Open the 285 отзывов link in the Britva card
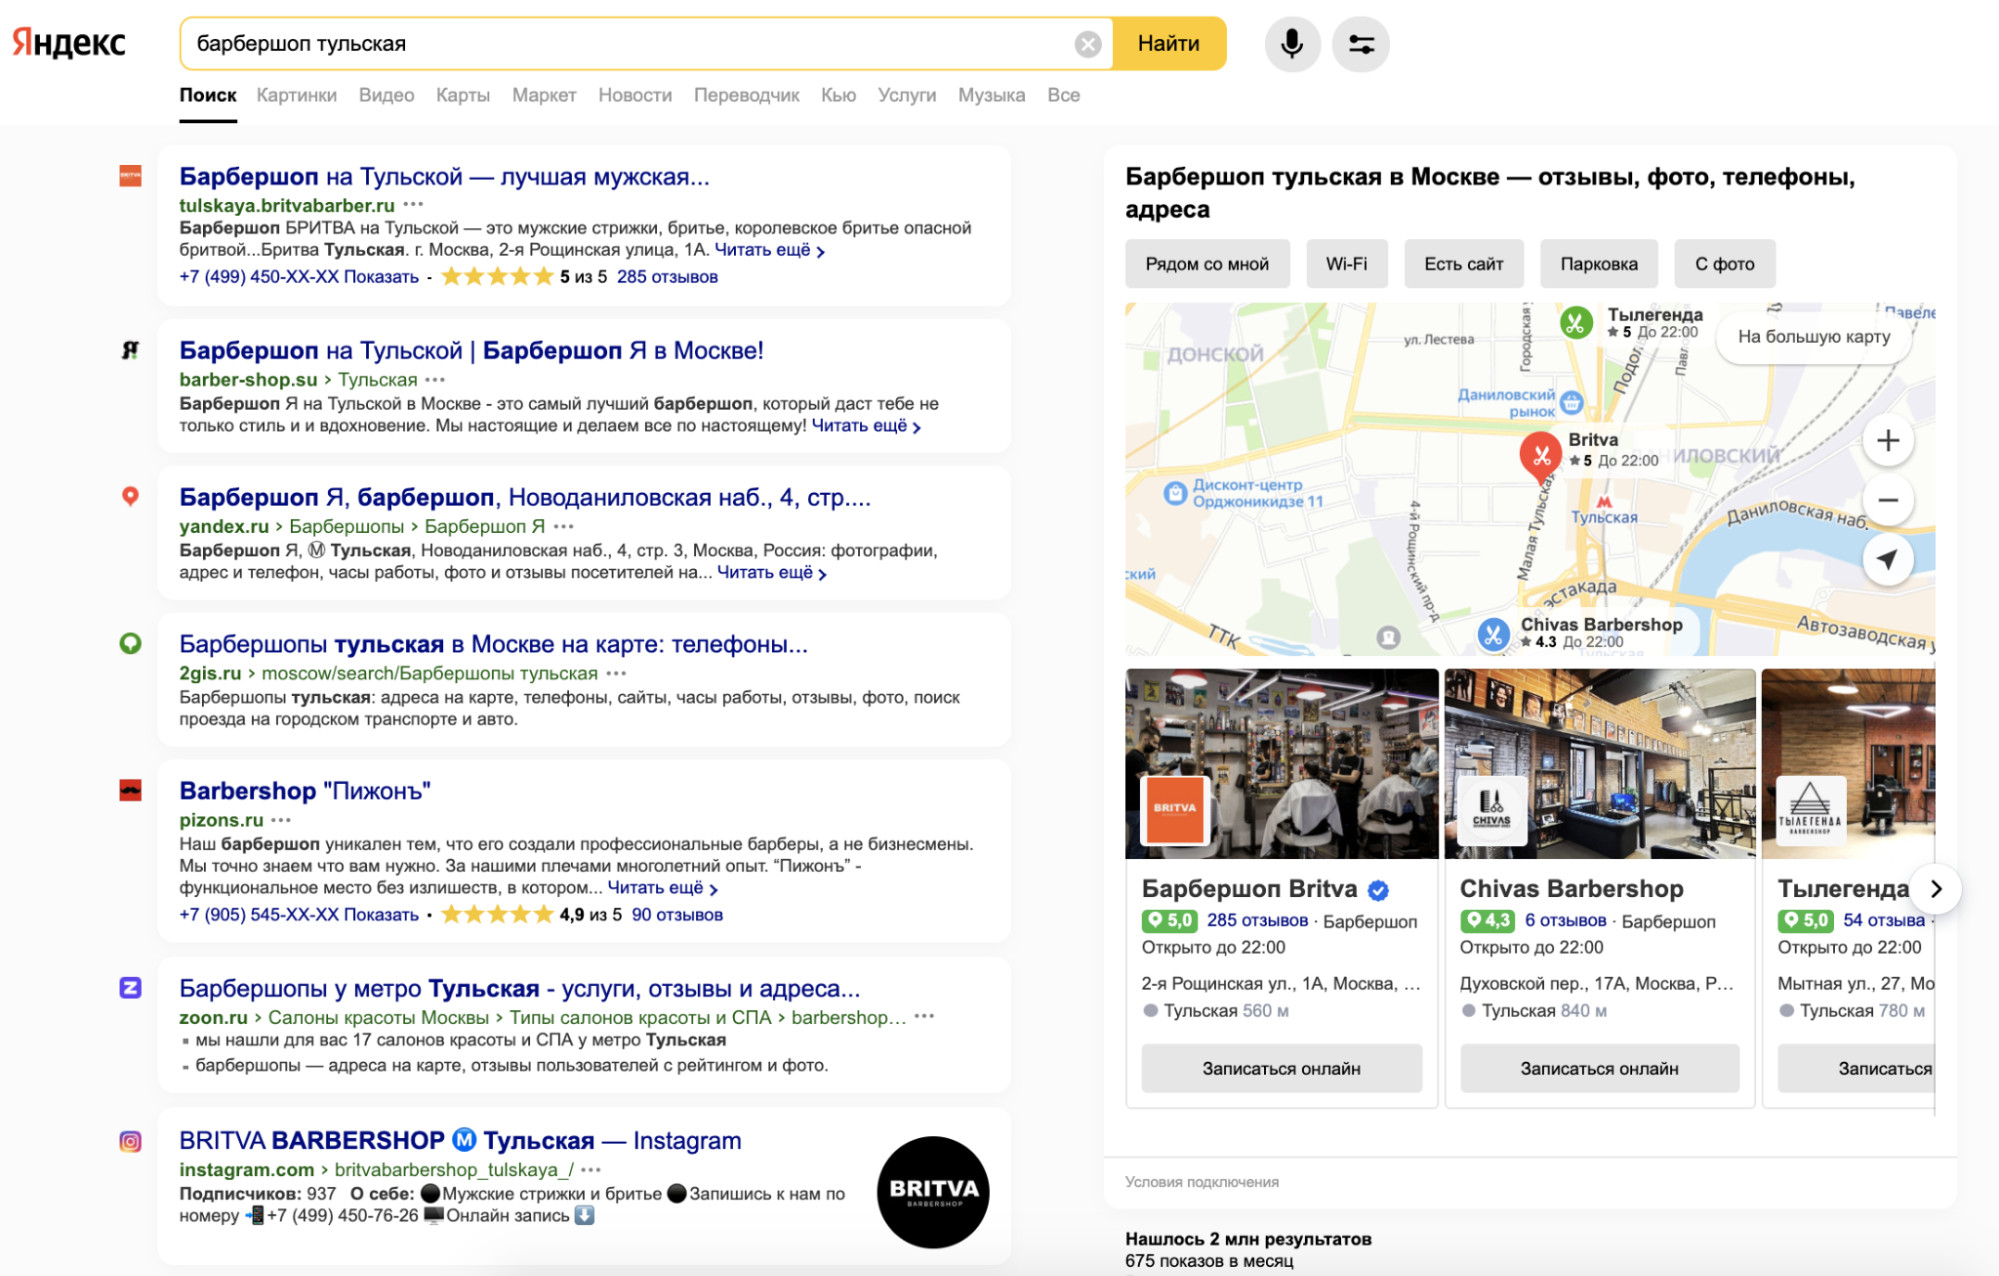 click(x=1257, y=921)
